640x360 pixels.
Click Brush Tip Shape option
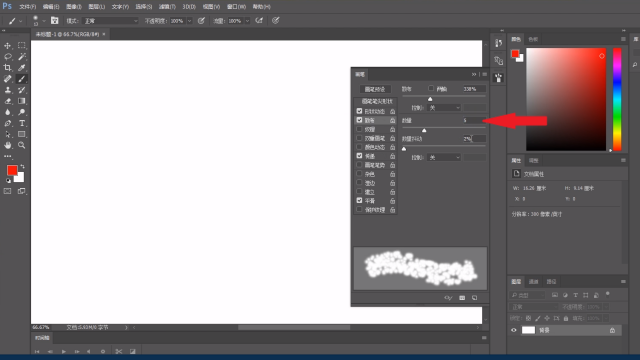[377, 101]
